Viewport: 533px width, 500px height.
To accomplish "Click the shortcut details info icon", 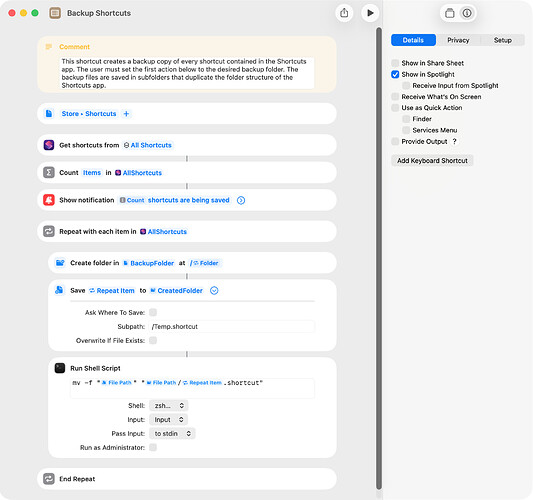I will click(x=467, y=13).
